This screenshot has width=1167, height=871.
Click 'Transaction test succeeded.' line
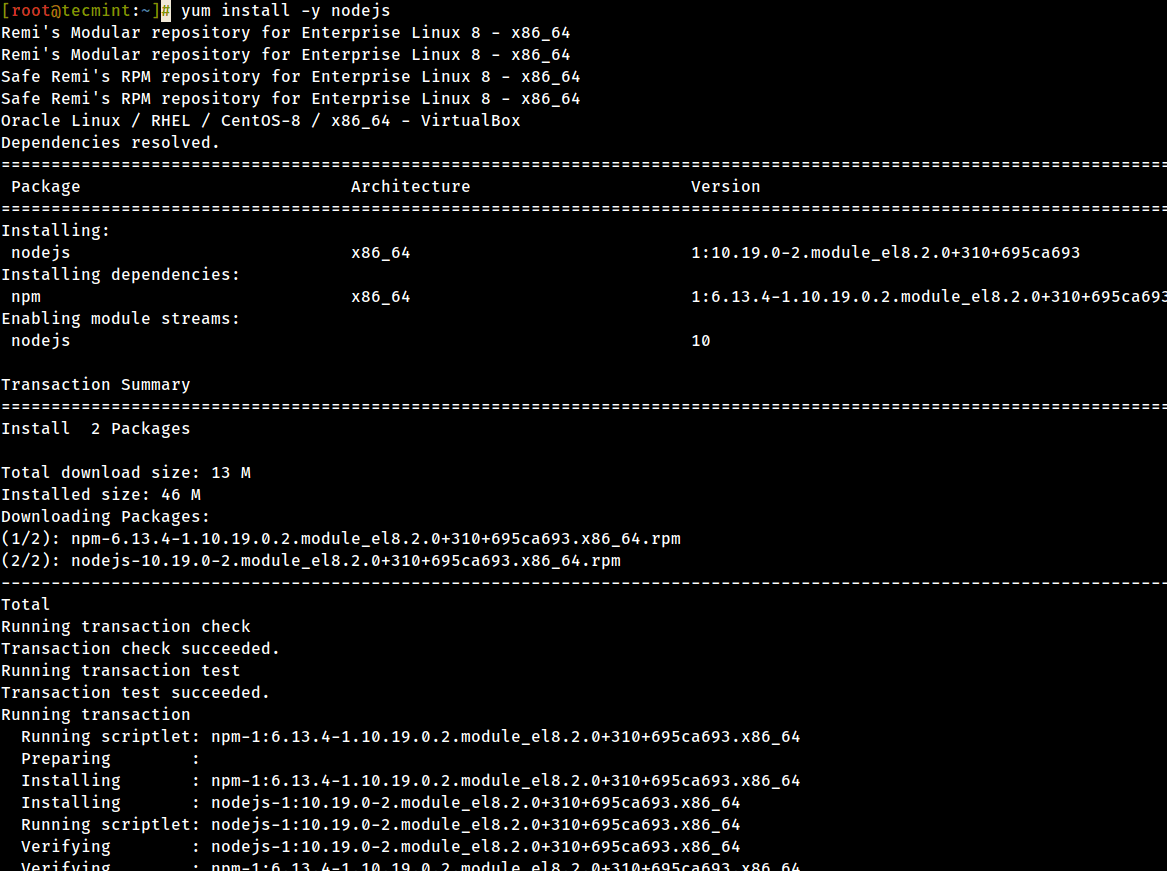coord(135,692)
